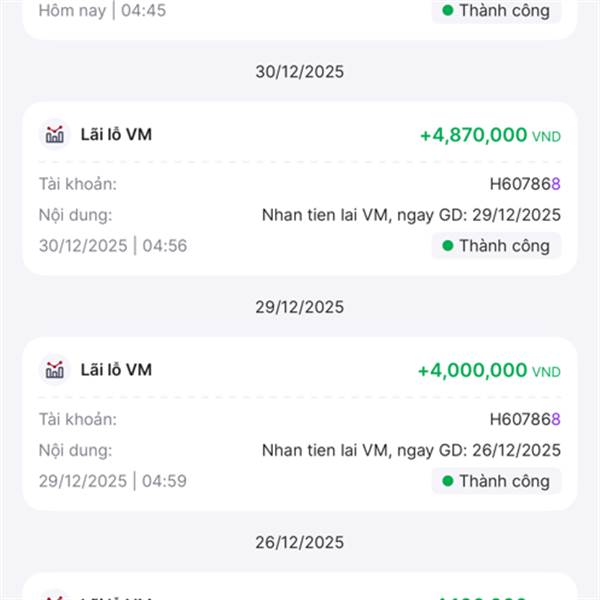Tap account number H607868 in the 29/12 card
The width and height of the screenshot is (600, 600).
click(x=525, y=419)
